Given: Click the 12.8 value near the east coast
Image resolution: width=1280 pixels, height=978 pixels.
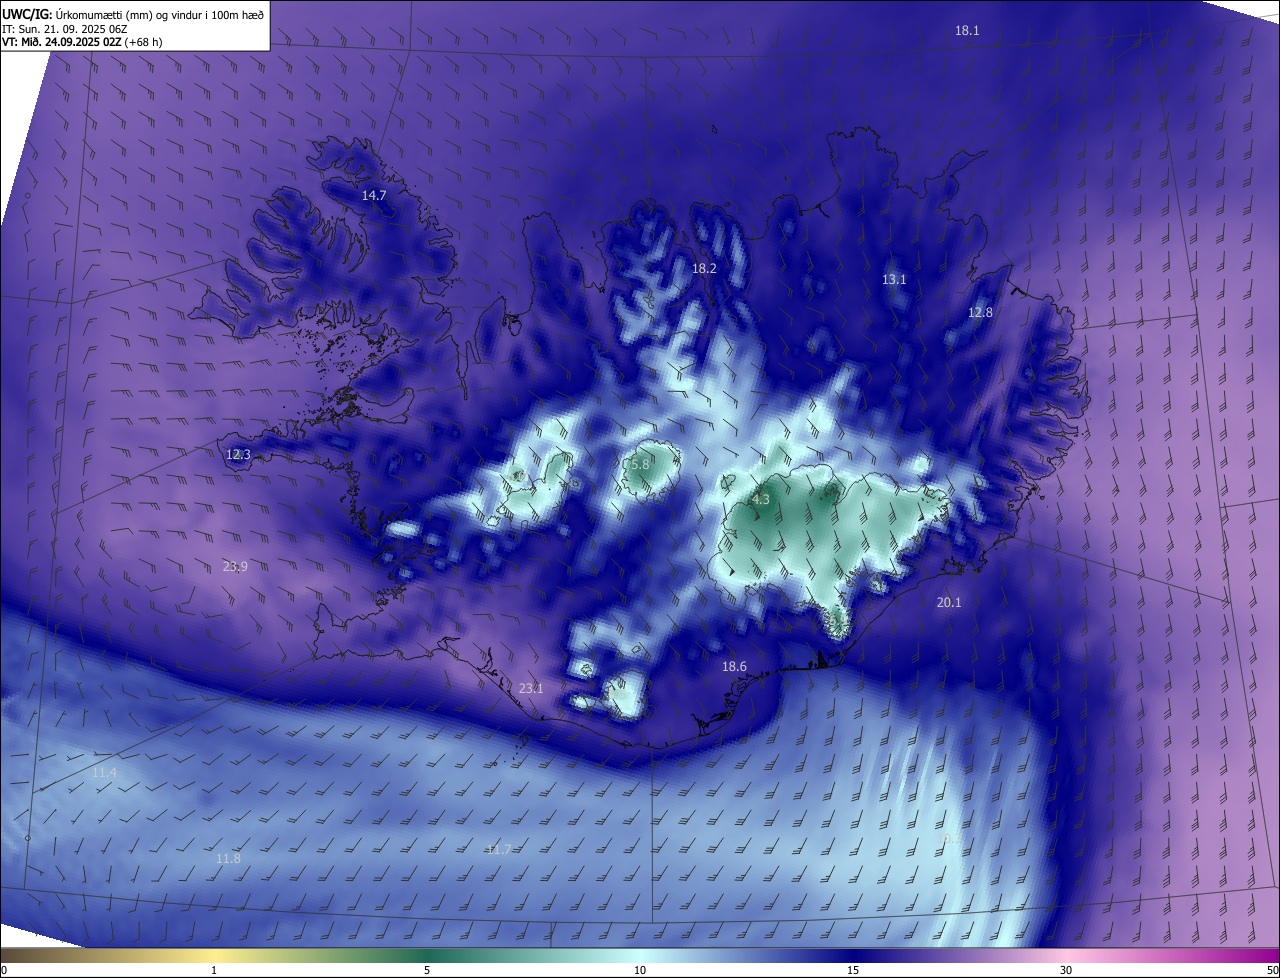Looking at the screenshot, I should coord(980,313).
